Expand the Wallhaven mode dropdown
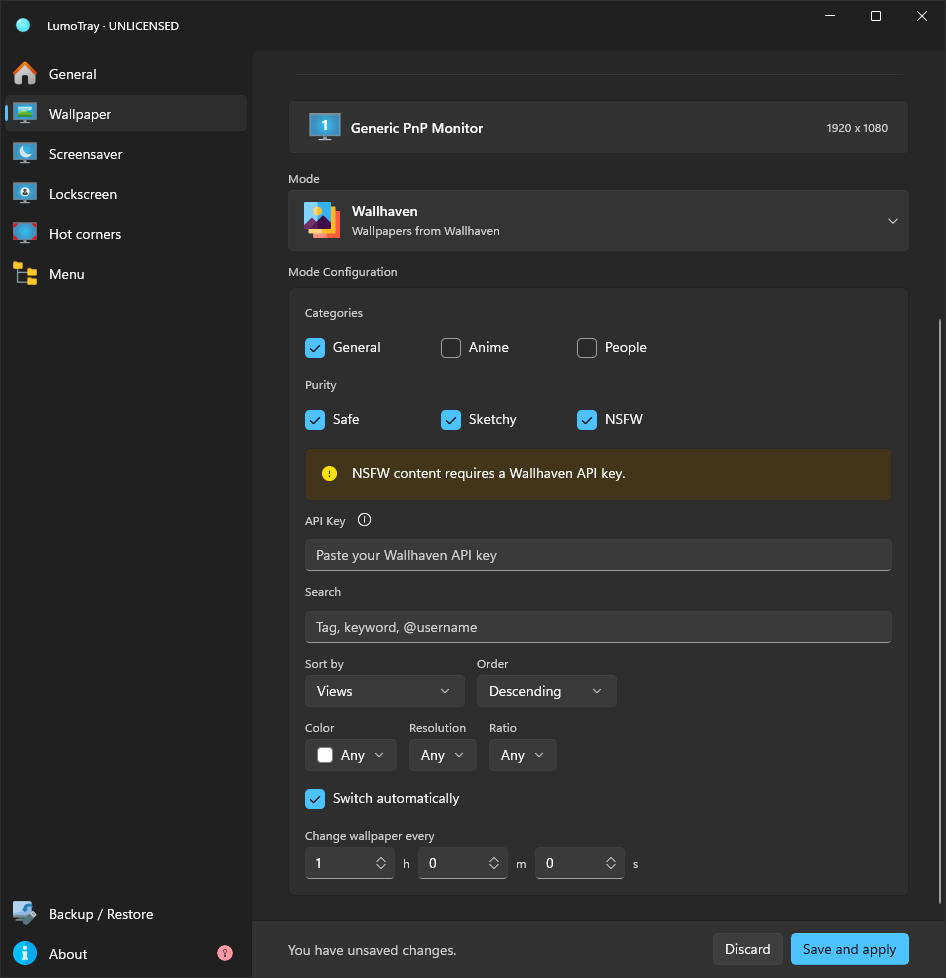This screenshot has height=978, width=946. tap(598, 221)
